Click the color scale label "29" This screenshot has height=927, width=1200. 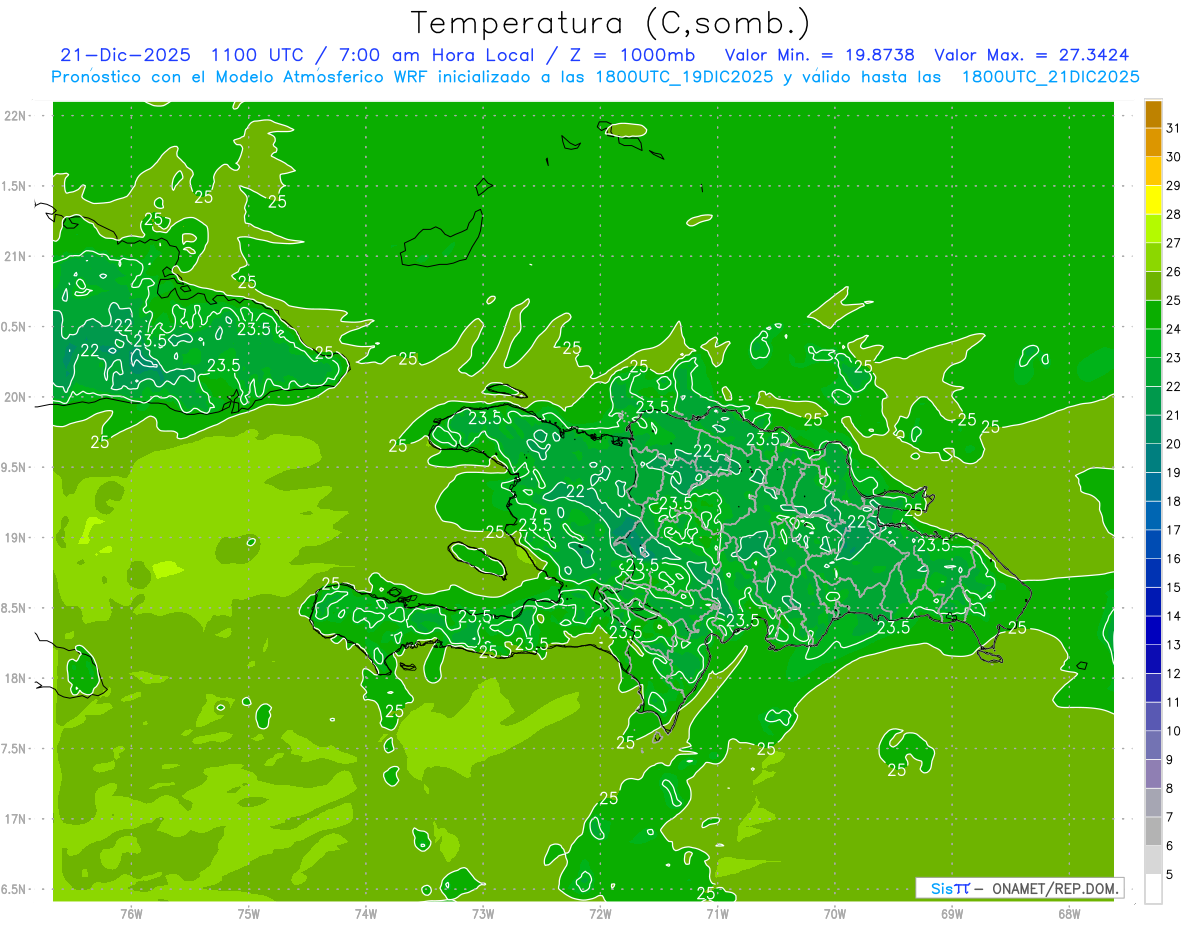pyautogui.click(x=1173, y=186)
